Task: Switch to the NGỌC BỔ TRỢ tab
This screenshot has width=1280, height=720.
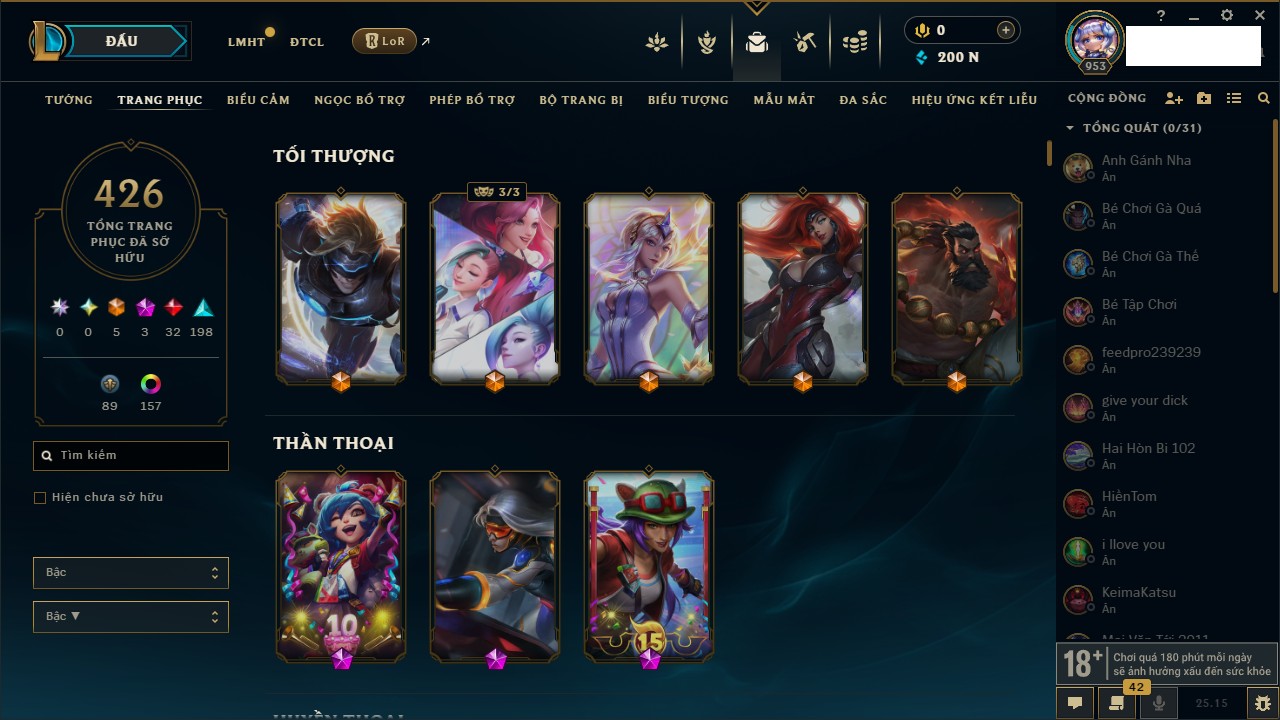Action: click(x=359, y=100)
